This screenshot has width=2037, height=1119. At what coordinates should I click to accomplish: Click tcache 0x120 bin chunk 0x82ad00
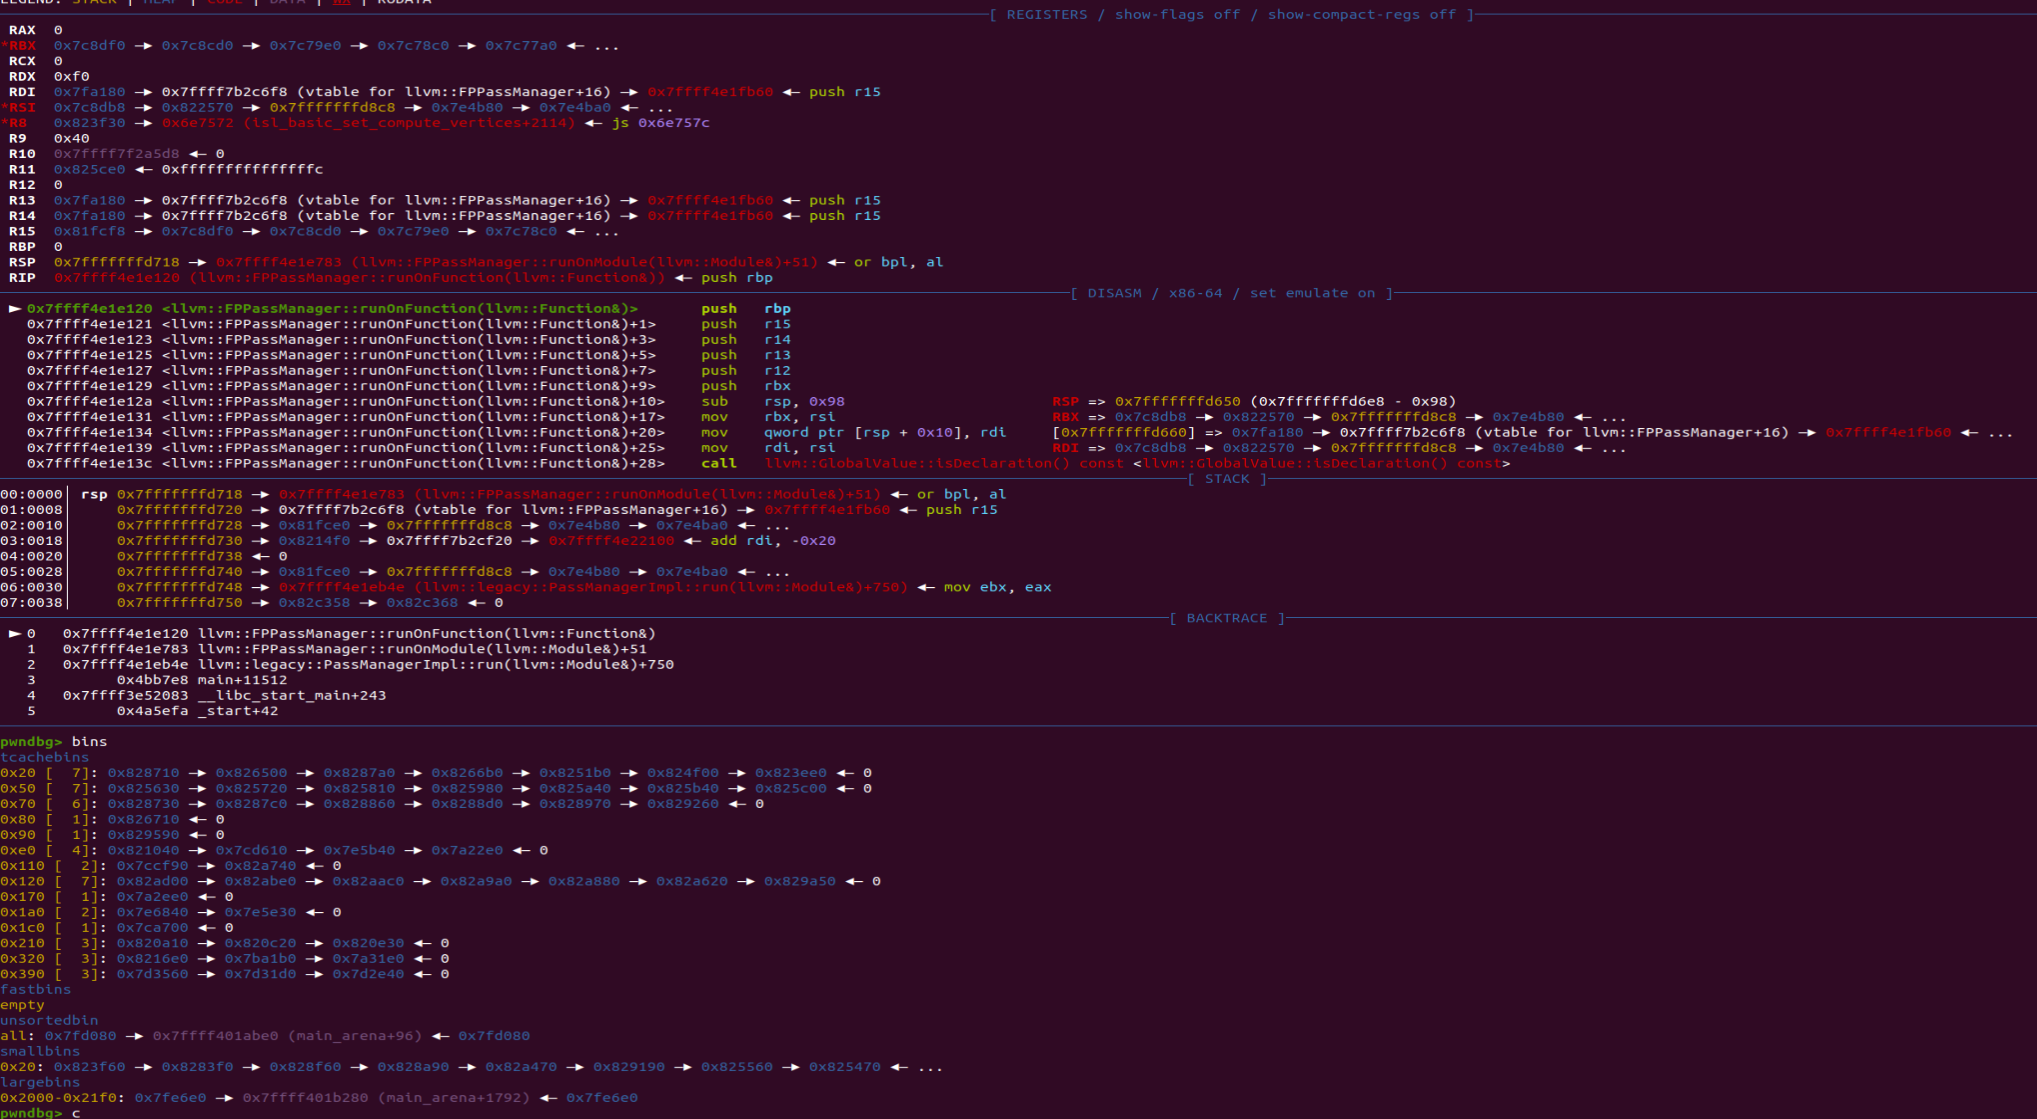153,882
